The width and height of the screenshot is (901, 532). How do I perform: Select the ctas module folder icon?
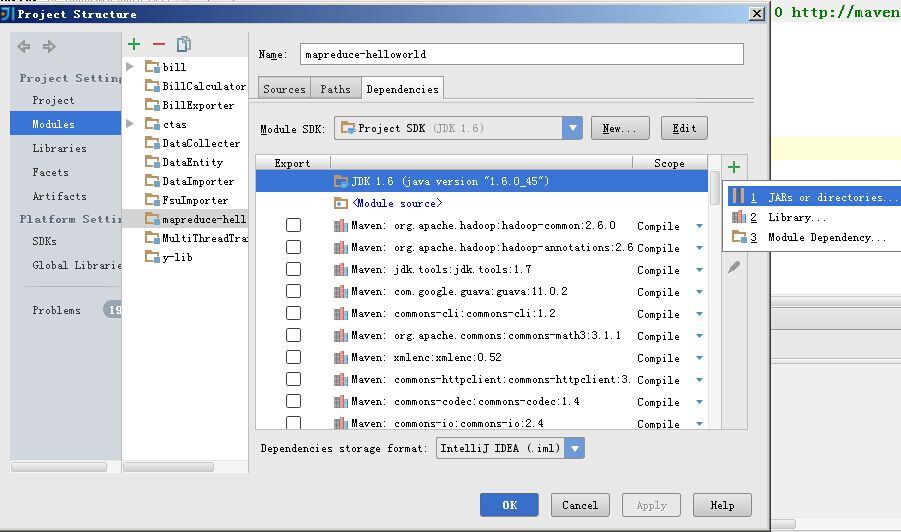[152, 124]
